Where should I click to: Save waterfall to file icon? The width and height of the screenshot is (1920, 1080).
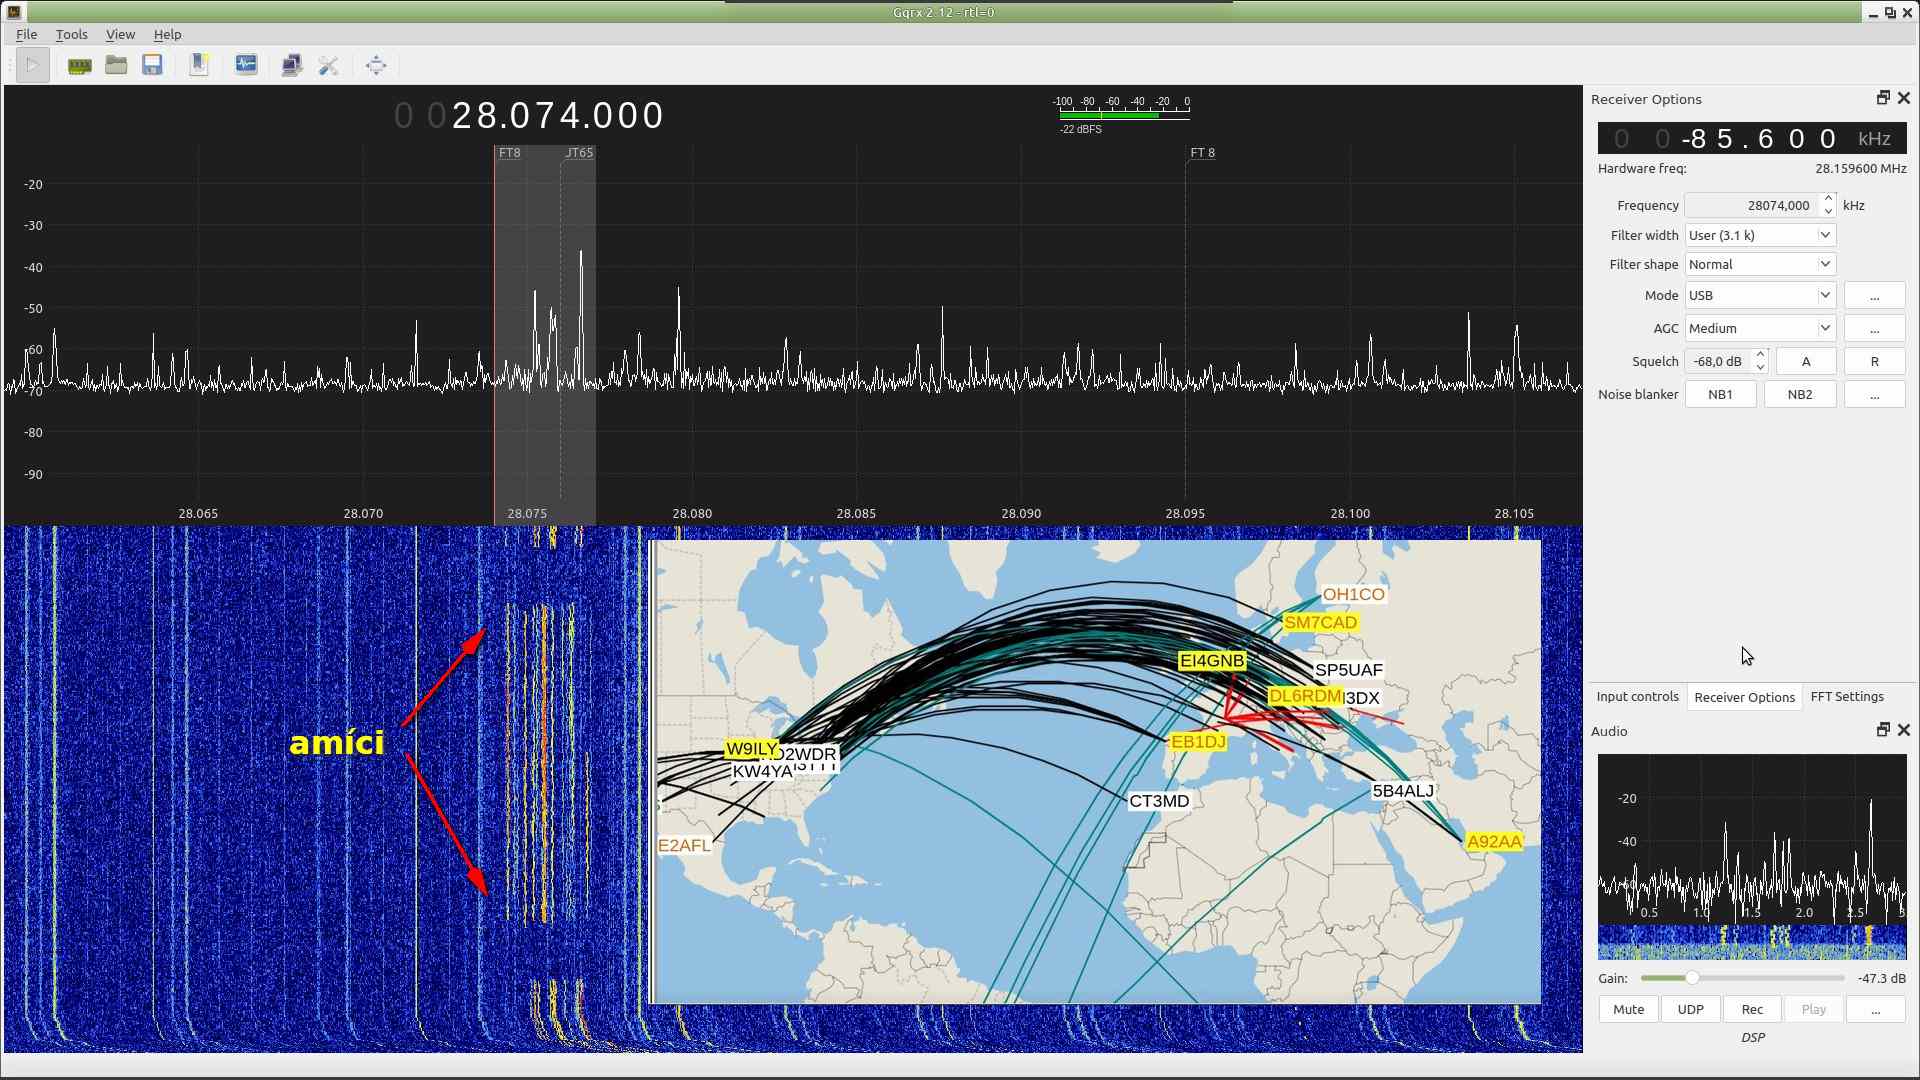pyautogui.click(x=199, y=66)
